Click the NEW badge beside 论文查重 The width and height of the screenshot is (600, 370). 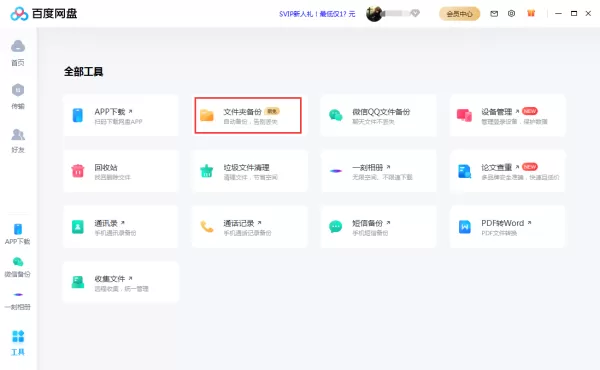pyautogui.click(x=530, y=167)
